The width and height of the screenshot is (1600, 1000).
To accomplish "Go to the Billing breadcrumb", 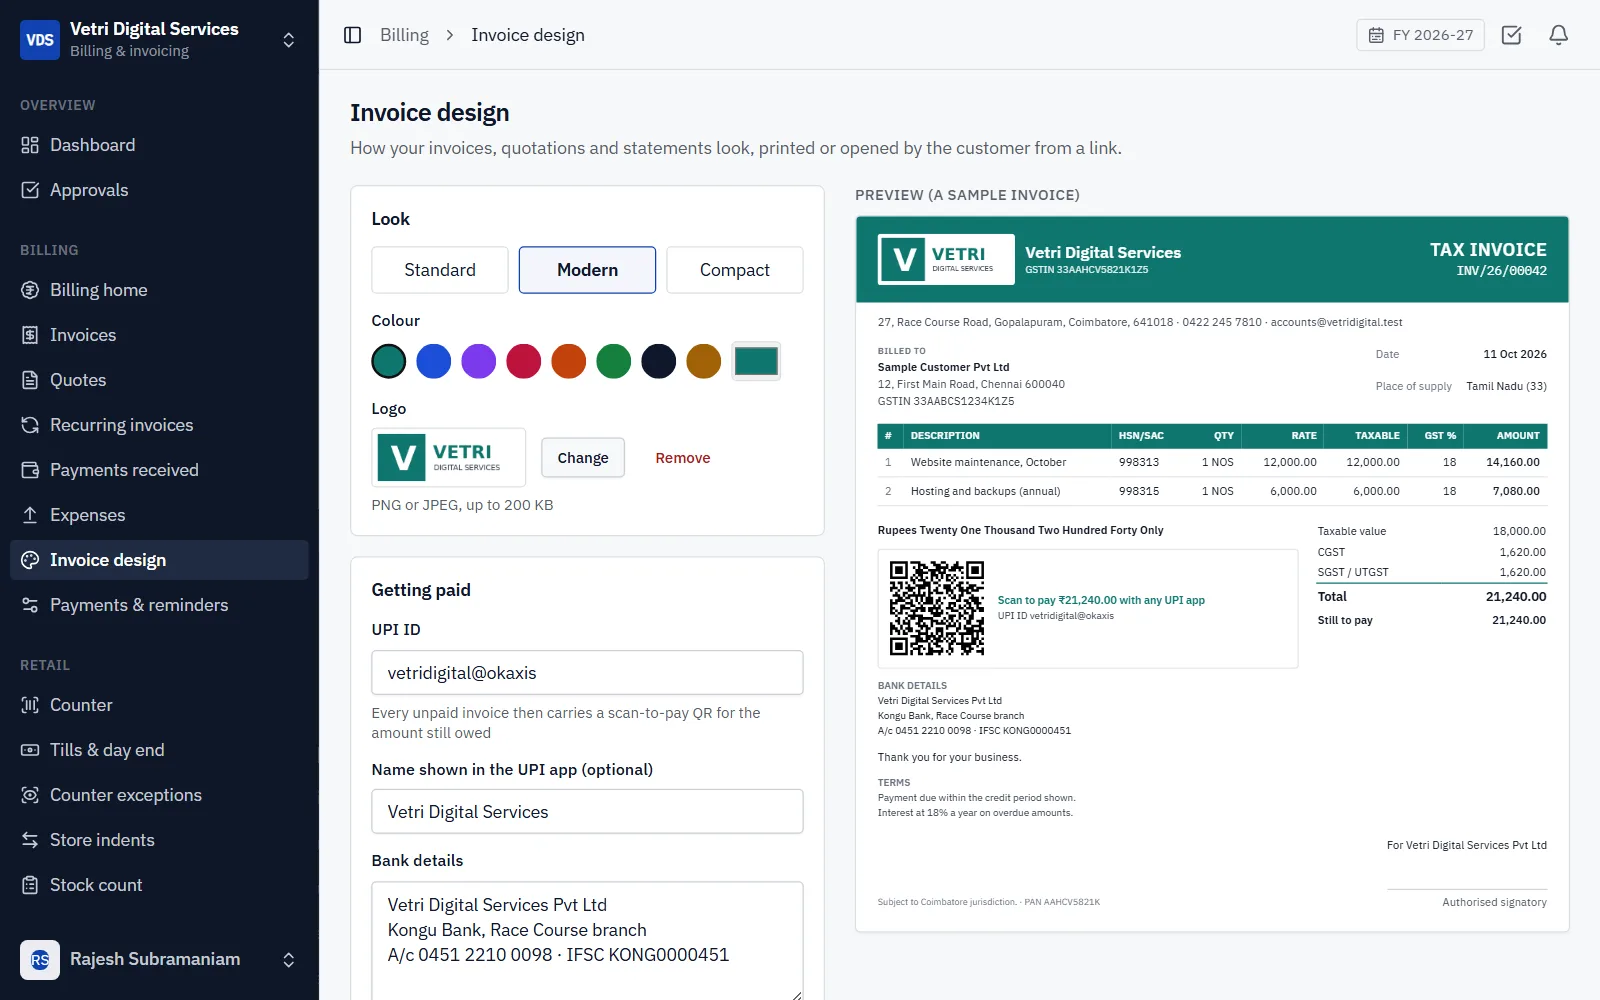I will tap(404, 35).
